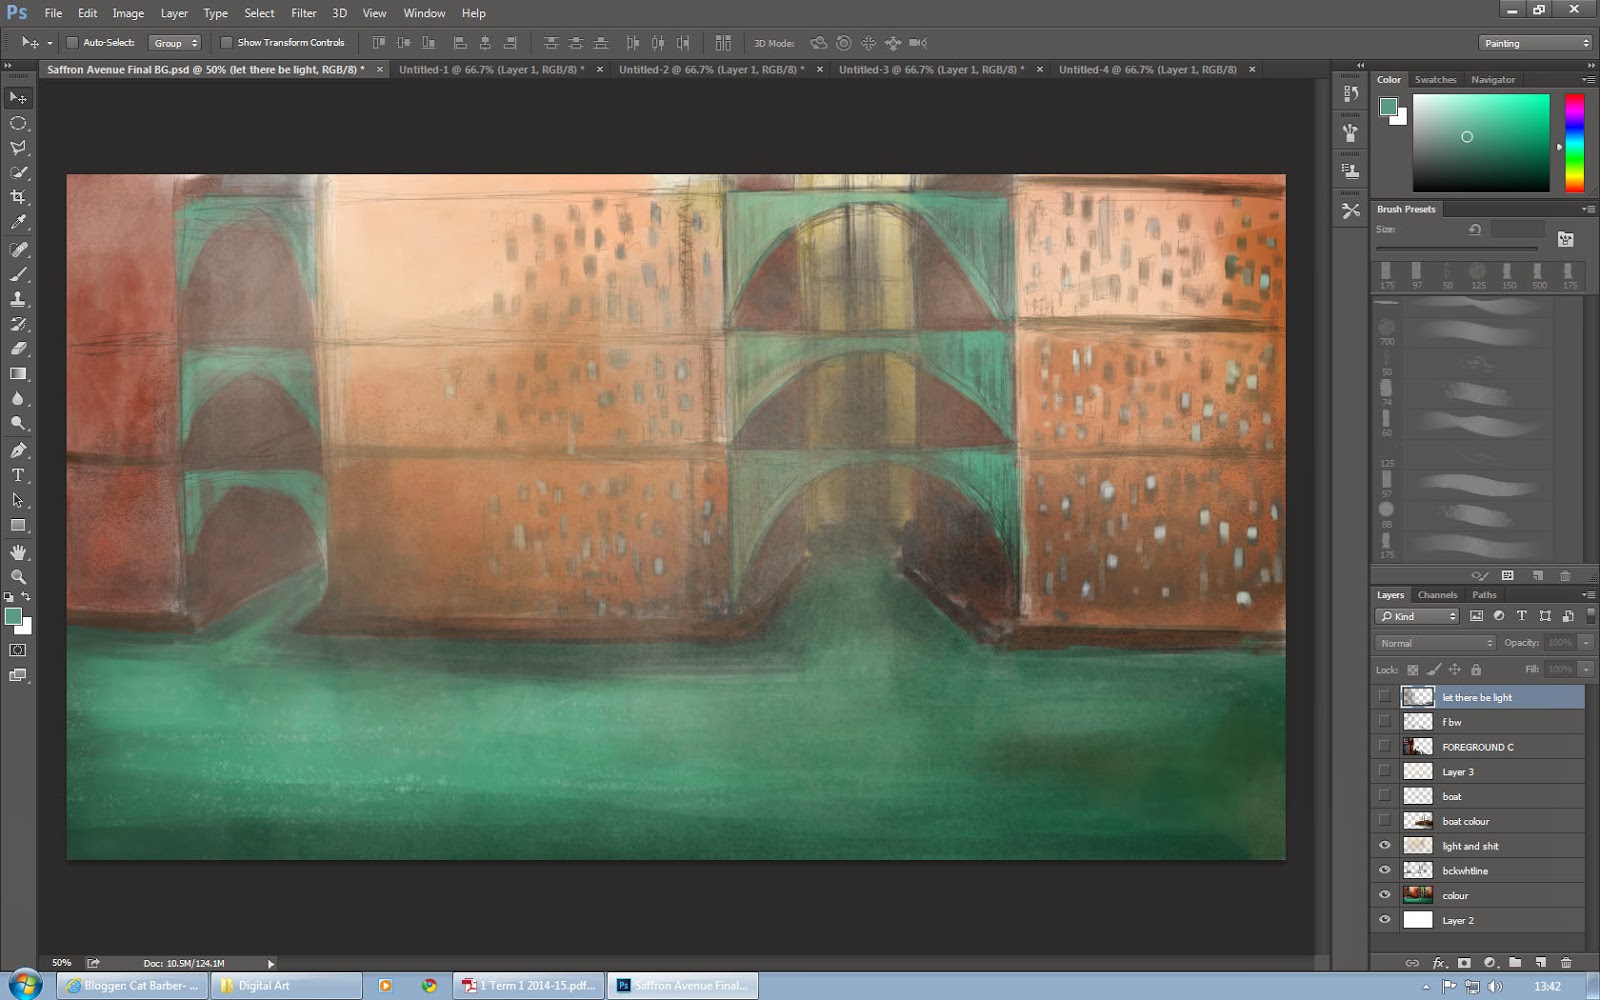This screenshot has width=1600, height=1000.
Task: Click the delete layer trash icon
Action: (1566, 962)
